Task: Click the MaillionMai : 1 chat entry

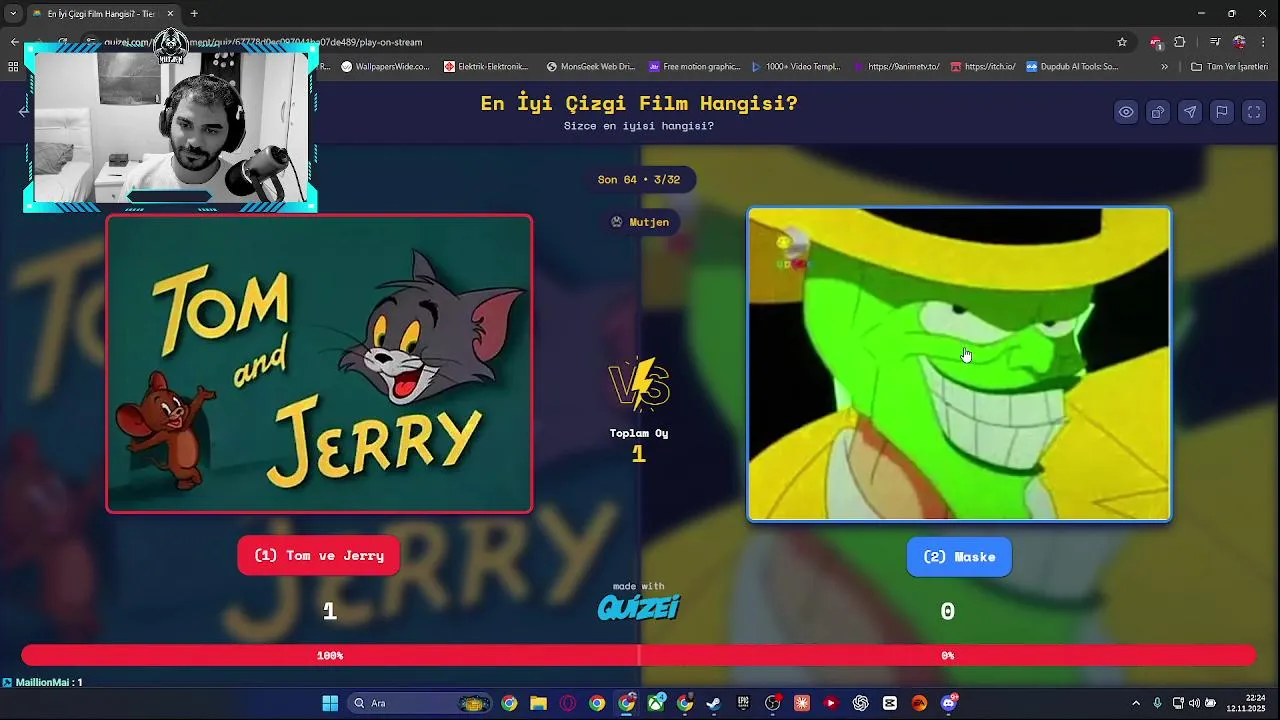Action: coord(48,682)
